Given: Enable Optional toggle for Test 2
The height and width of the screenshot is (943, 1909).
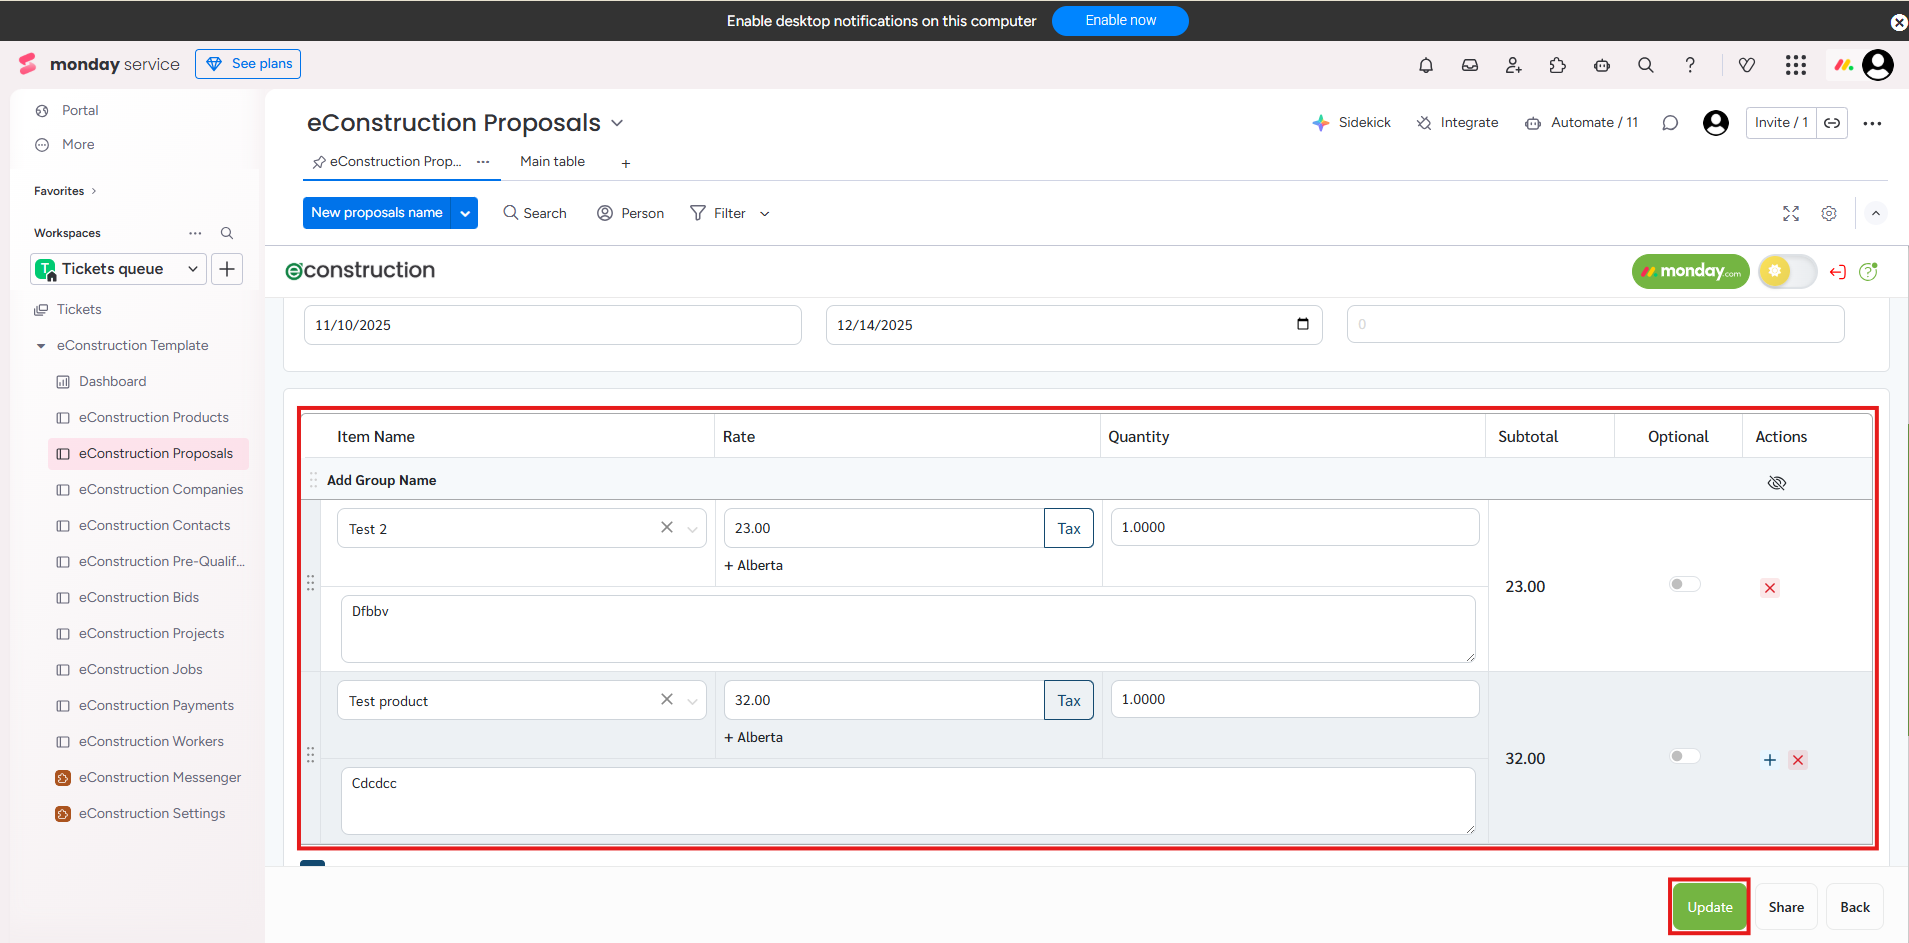Looking at the screenshot, I should pos(1684,584).
